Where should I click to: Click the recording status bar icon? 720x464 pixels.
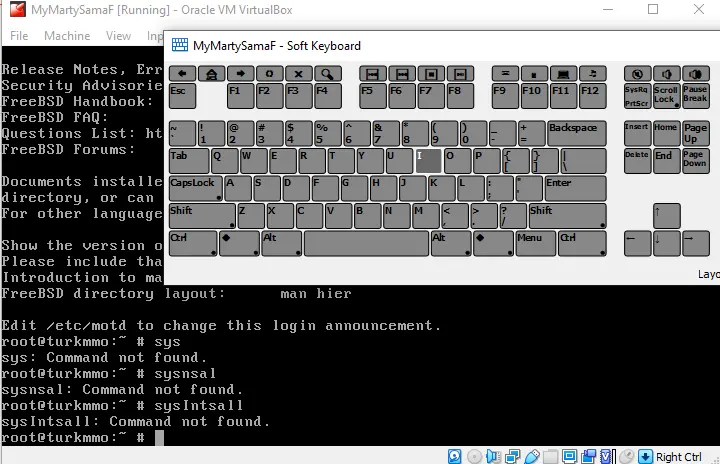(588, 456)
